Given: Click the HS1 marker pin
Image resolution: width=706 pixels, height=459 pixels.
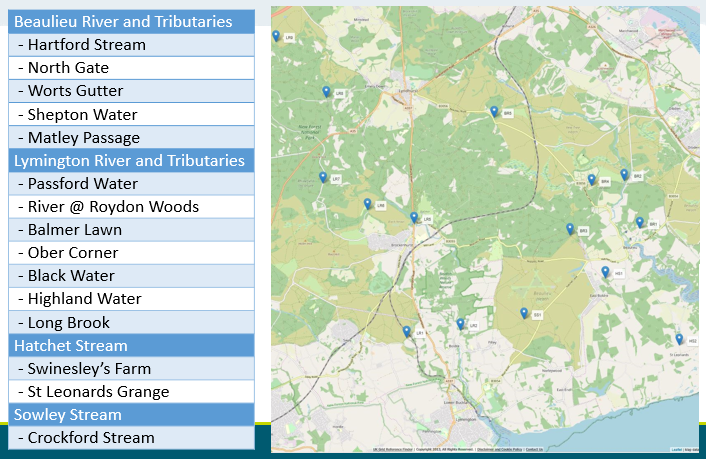Looking at the screenshot, I should click(605, 271).
